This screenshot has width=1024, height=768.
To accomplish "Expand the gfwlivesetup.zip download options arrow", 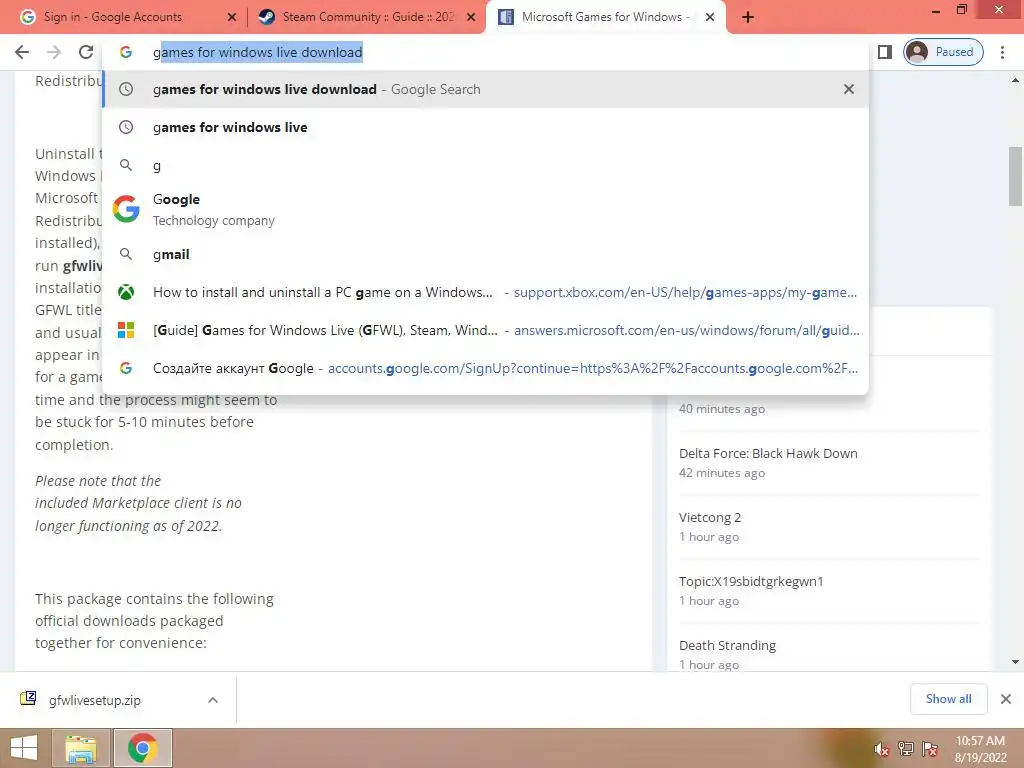I will click(213, 700).
